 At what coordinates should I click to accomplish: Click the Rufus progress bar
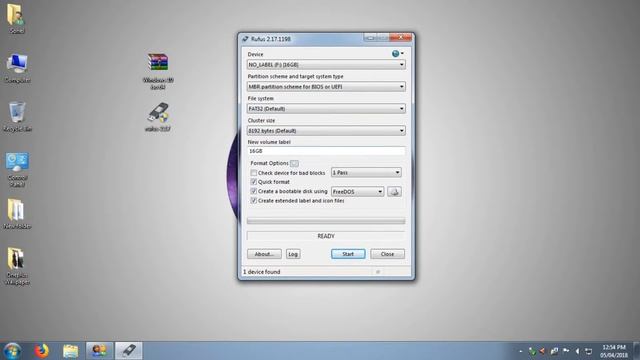[326, 221]
